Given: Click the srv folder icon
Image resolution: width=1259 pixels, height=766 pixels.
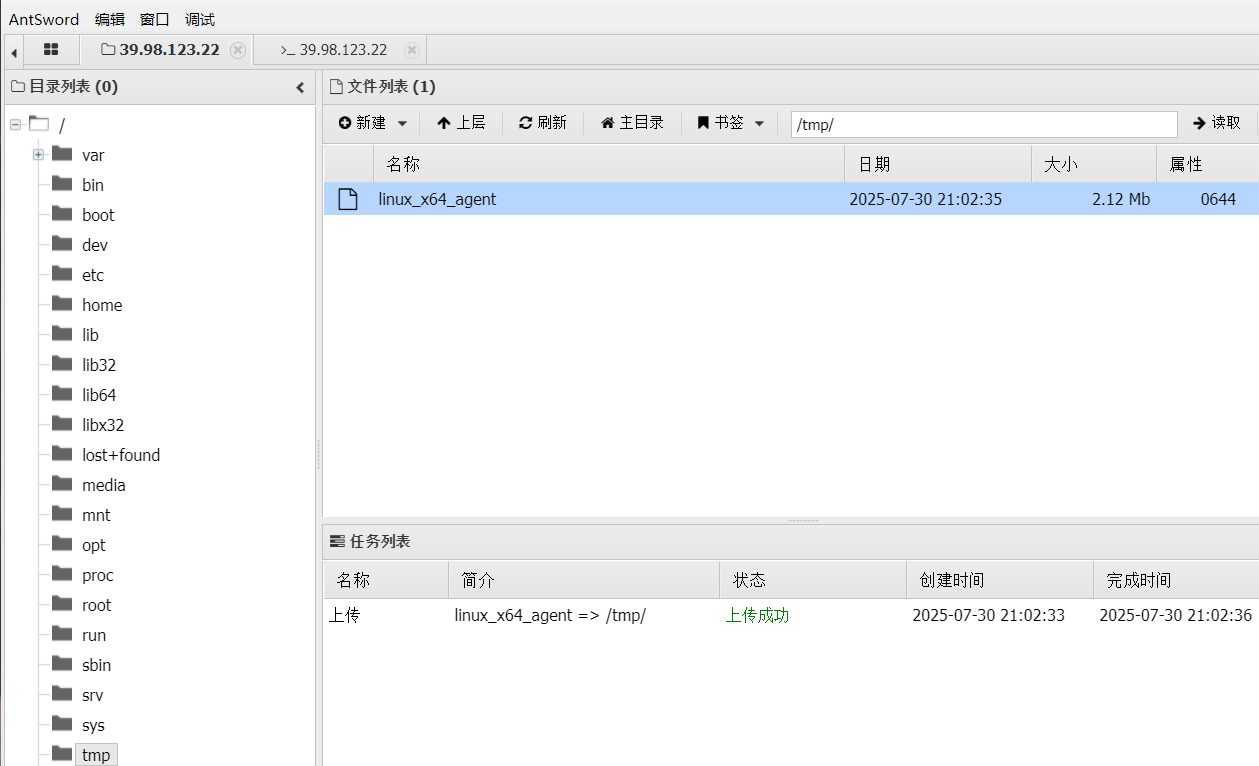Looking at the screenshot, I should coord(62,694).
